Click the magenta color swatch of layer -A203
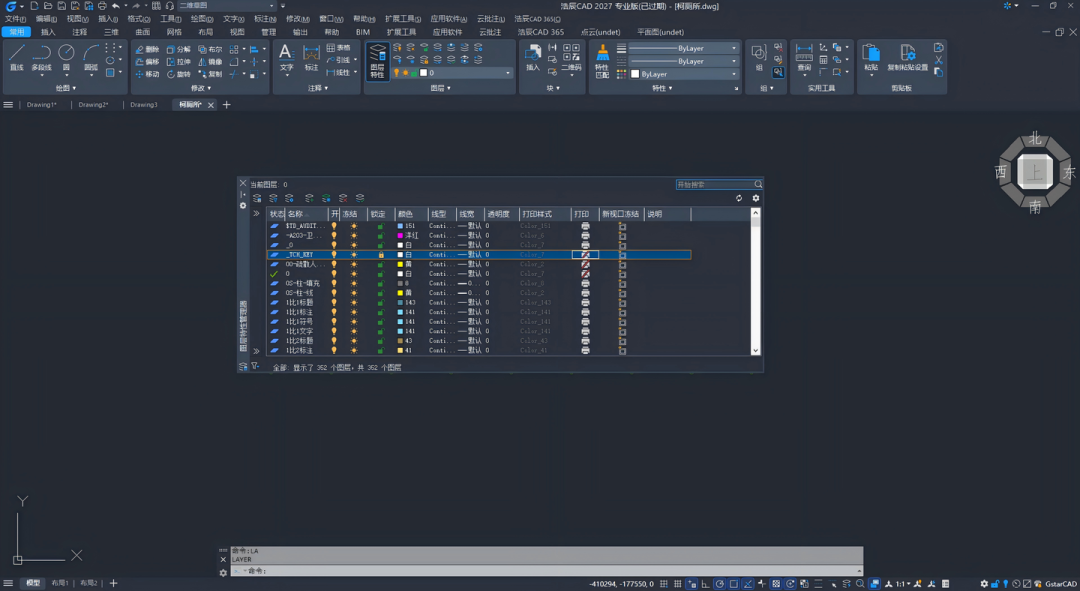The width and height of the screenshot is (1080, 591). [x=400, y=236]
